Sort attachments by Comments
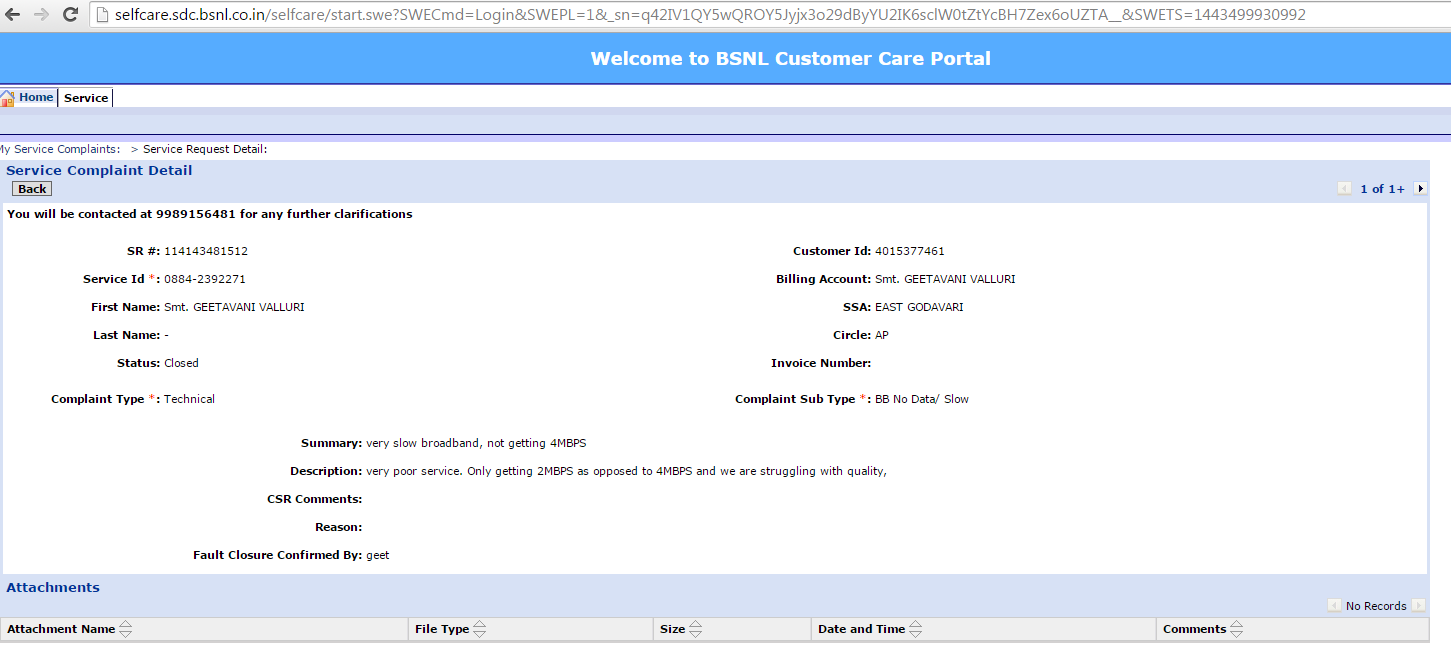The height and width of the screenshot is (650, 1451). 1237,629
